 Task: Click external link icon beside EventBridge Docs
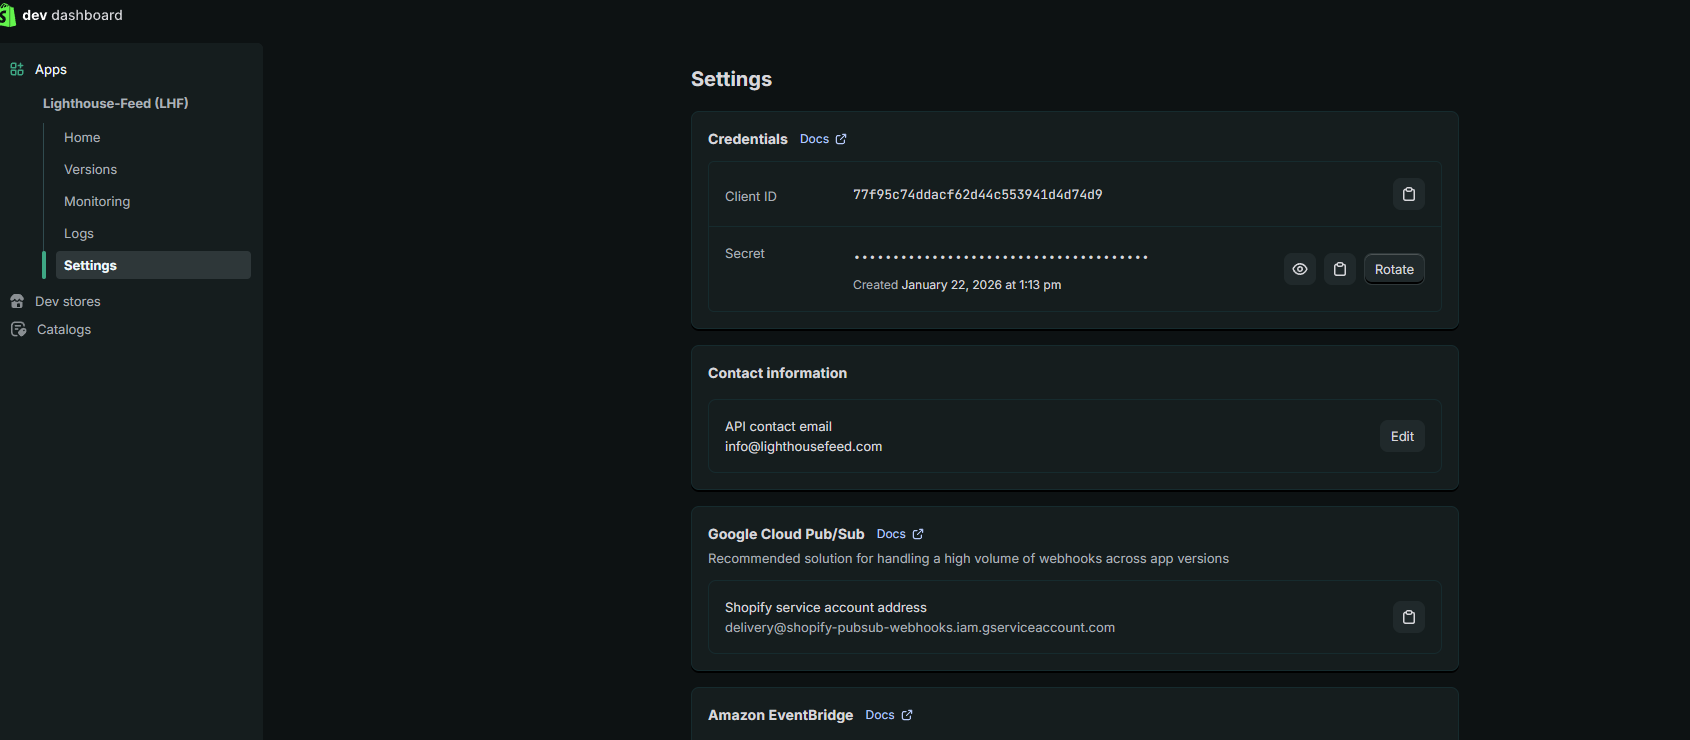907,715
